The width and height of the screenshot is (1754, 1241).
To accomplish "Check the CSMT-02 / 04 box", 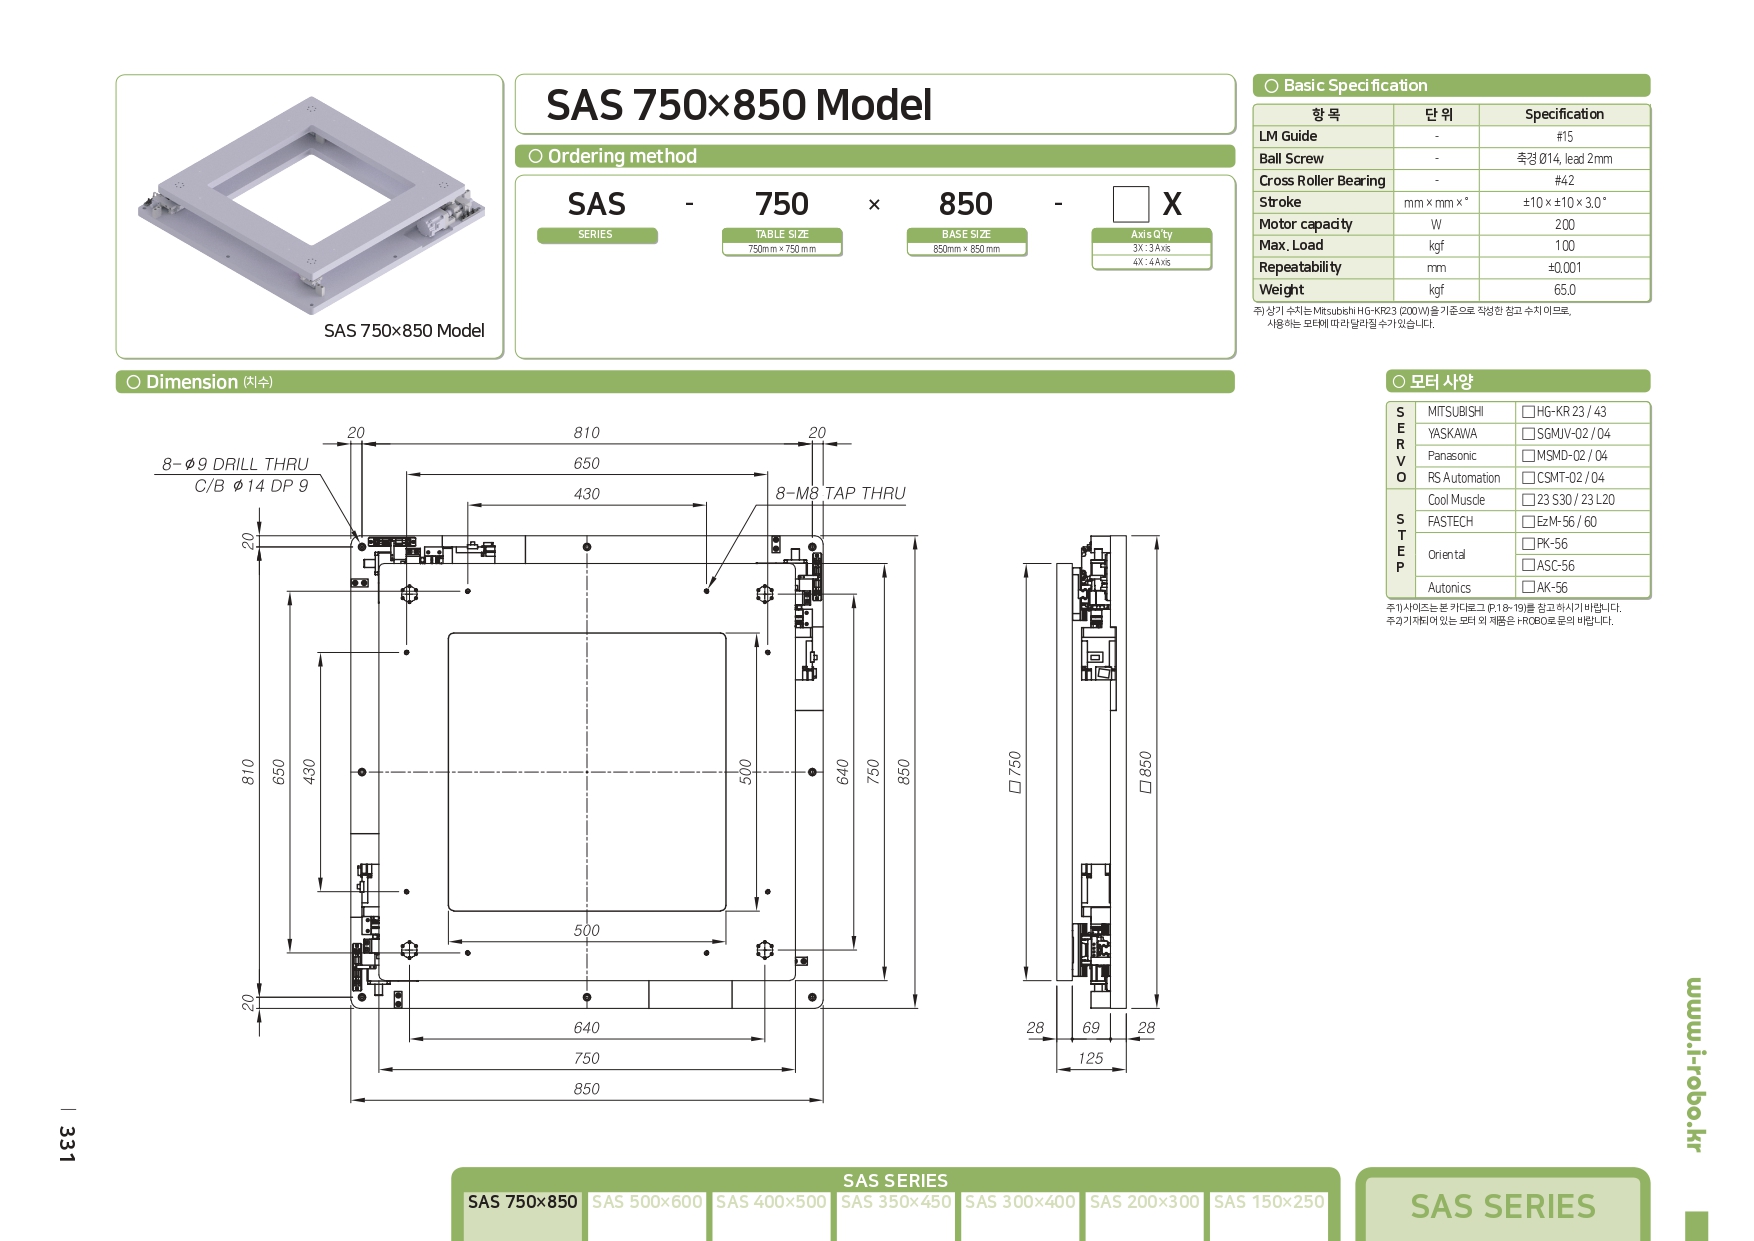I will point(1528,478).
